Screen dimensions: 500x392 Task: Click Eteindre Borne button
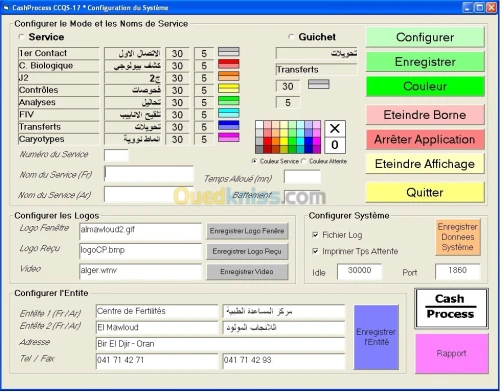[425, 115]
